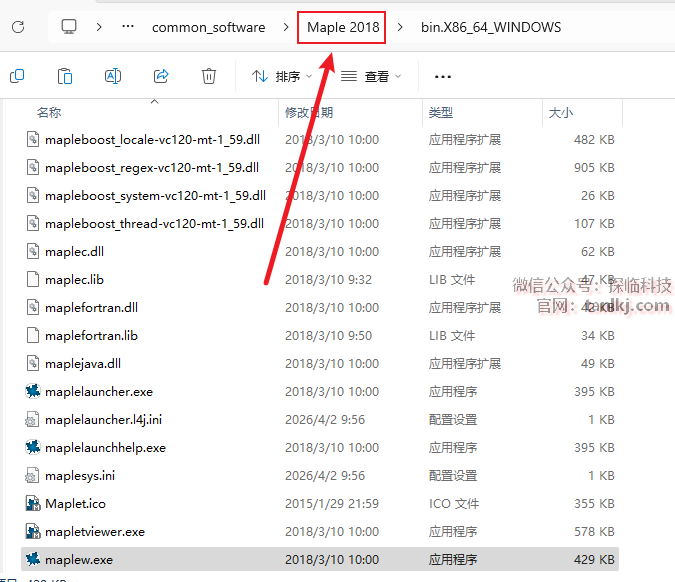Click the Maplet.ico file icon
The height and width of the screenshot is (582, 675).
tap(33, 503)
